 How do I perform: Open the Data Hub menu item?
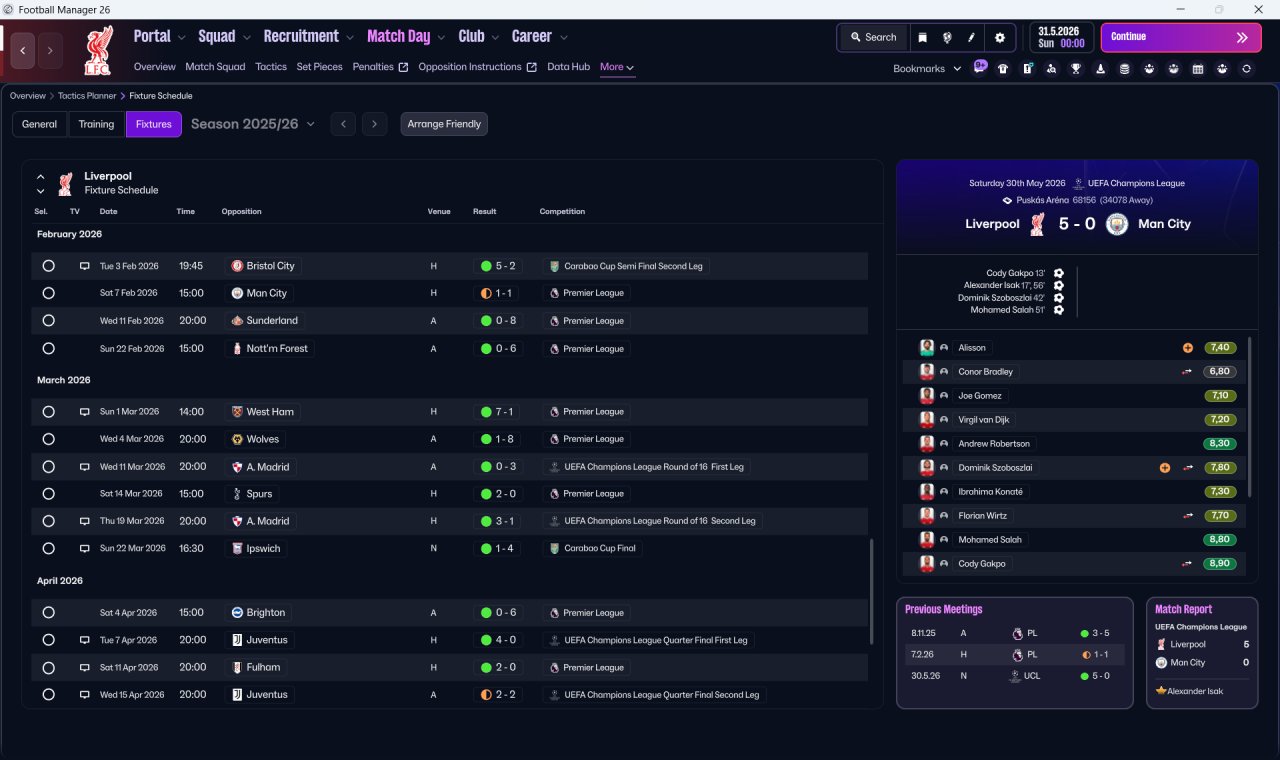click(568, 67)
